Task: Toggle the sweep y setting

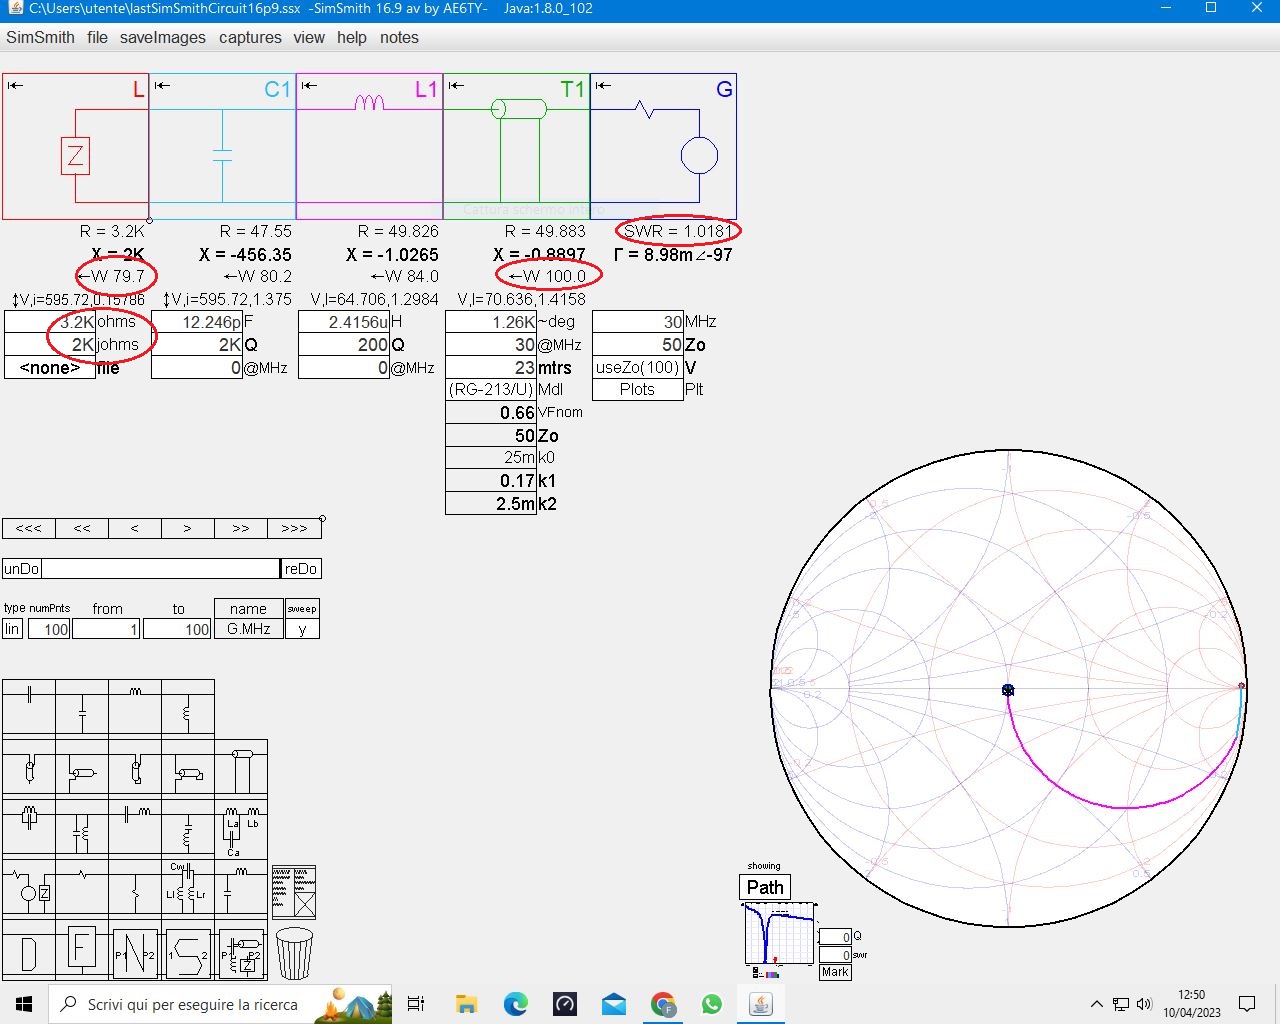Action: (302, 629)
